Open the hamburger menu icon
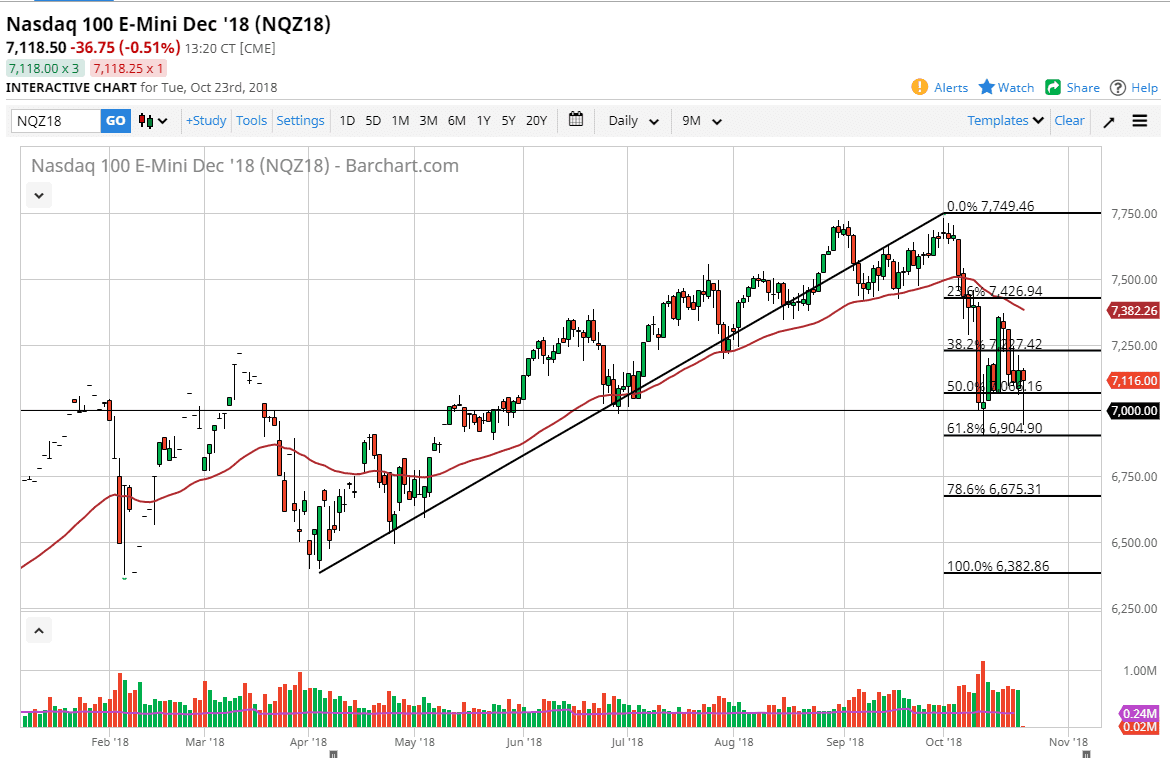 (1139, 120)
